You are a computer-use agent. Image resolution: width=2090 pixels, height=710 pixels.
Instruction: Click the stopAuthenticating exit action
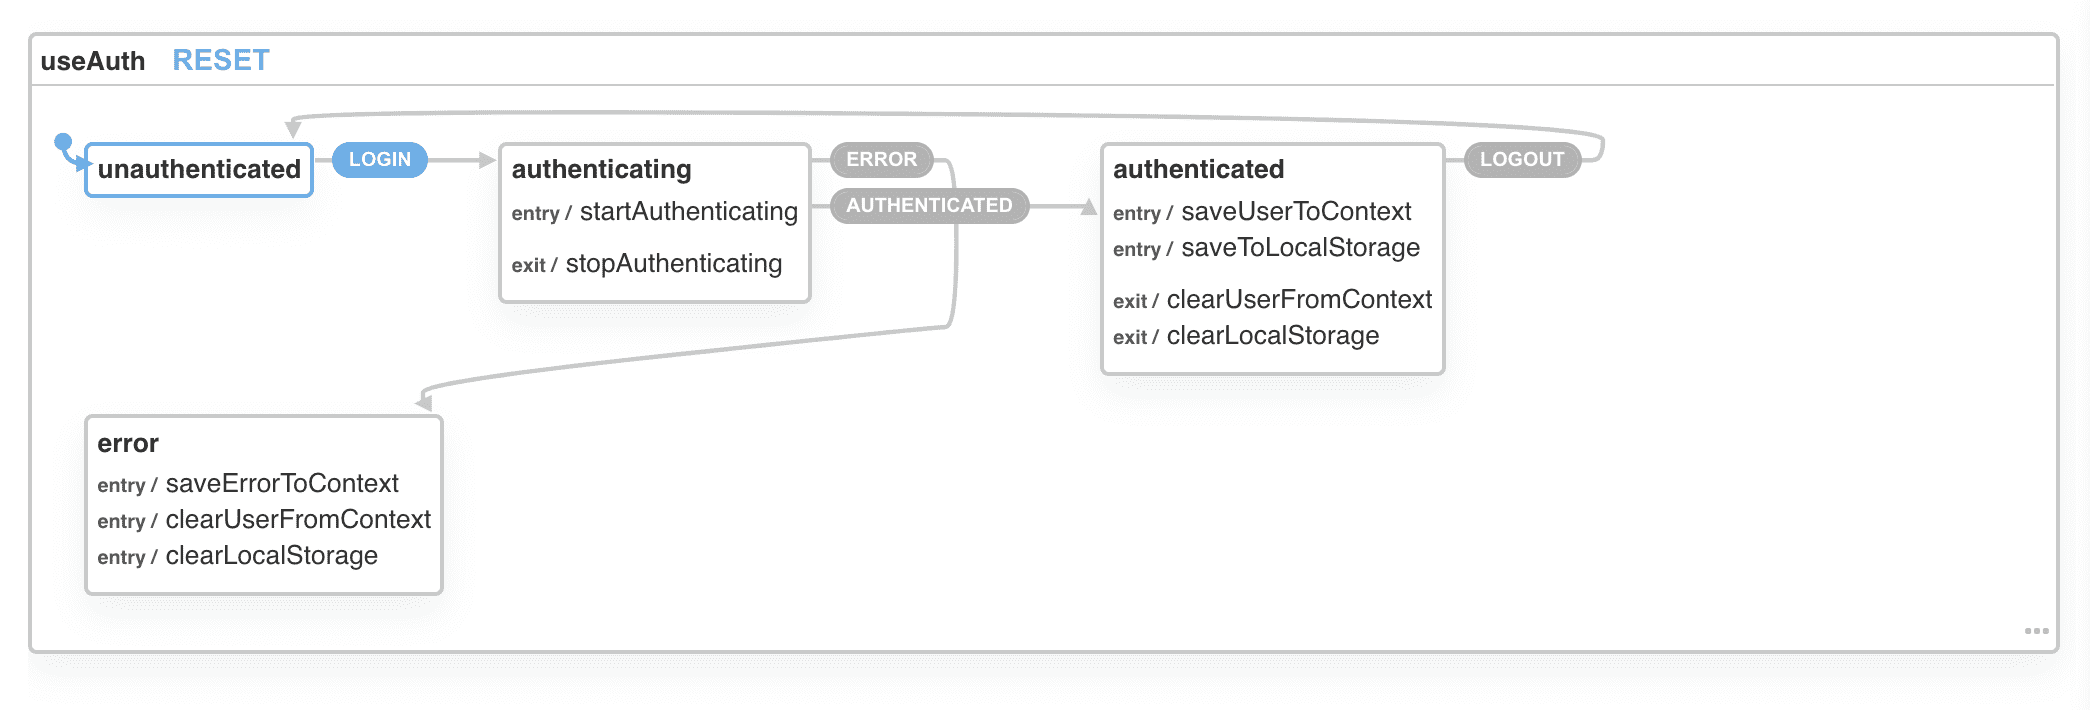(x=673, y=264)
